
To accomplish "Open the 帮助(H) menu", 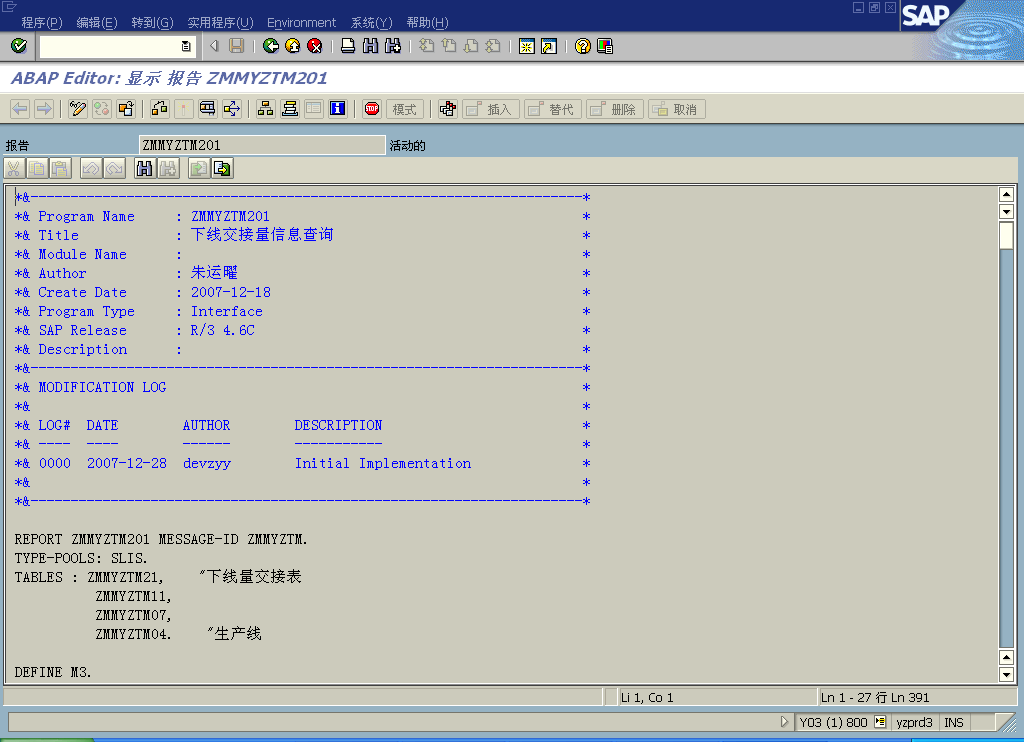I will pos(427,23).
